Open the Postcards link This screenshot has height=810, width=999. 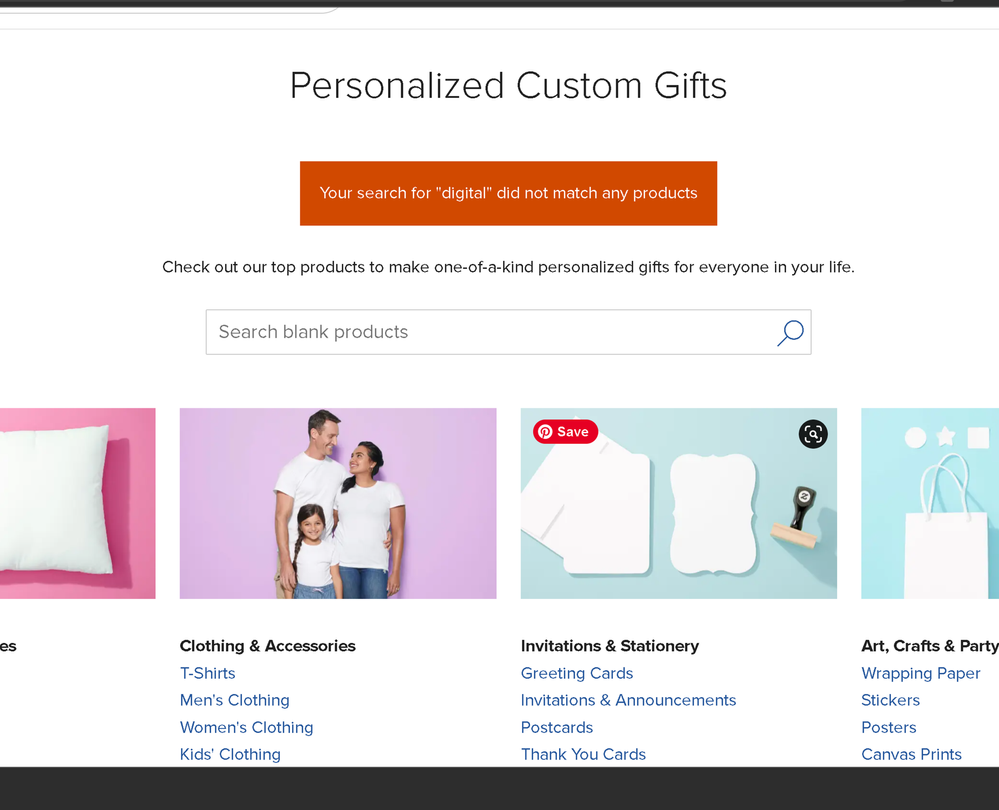coord(557,727)
